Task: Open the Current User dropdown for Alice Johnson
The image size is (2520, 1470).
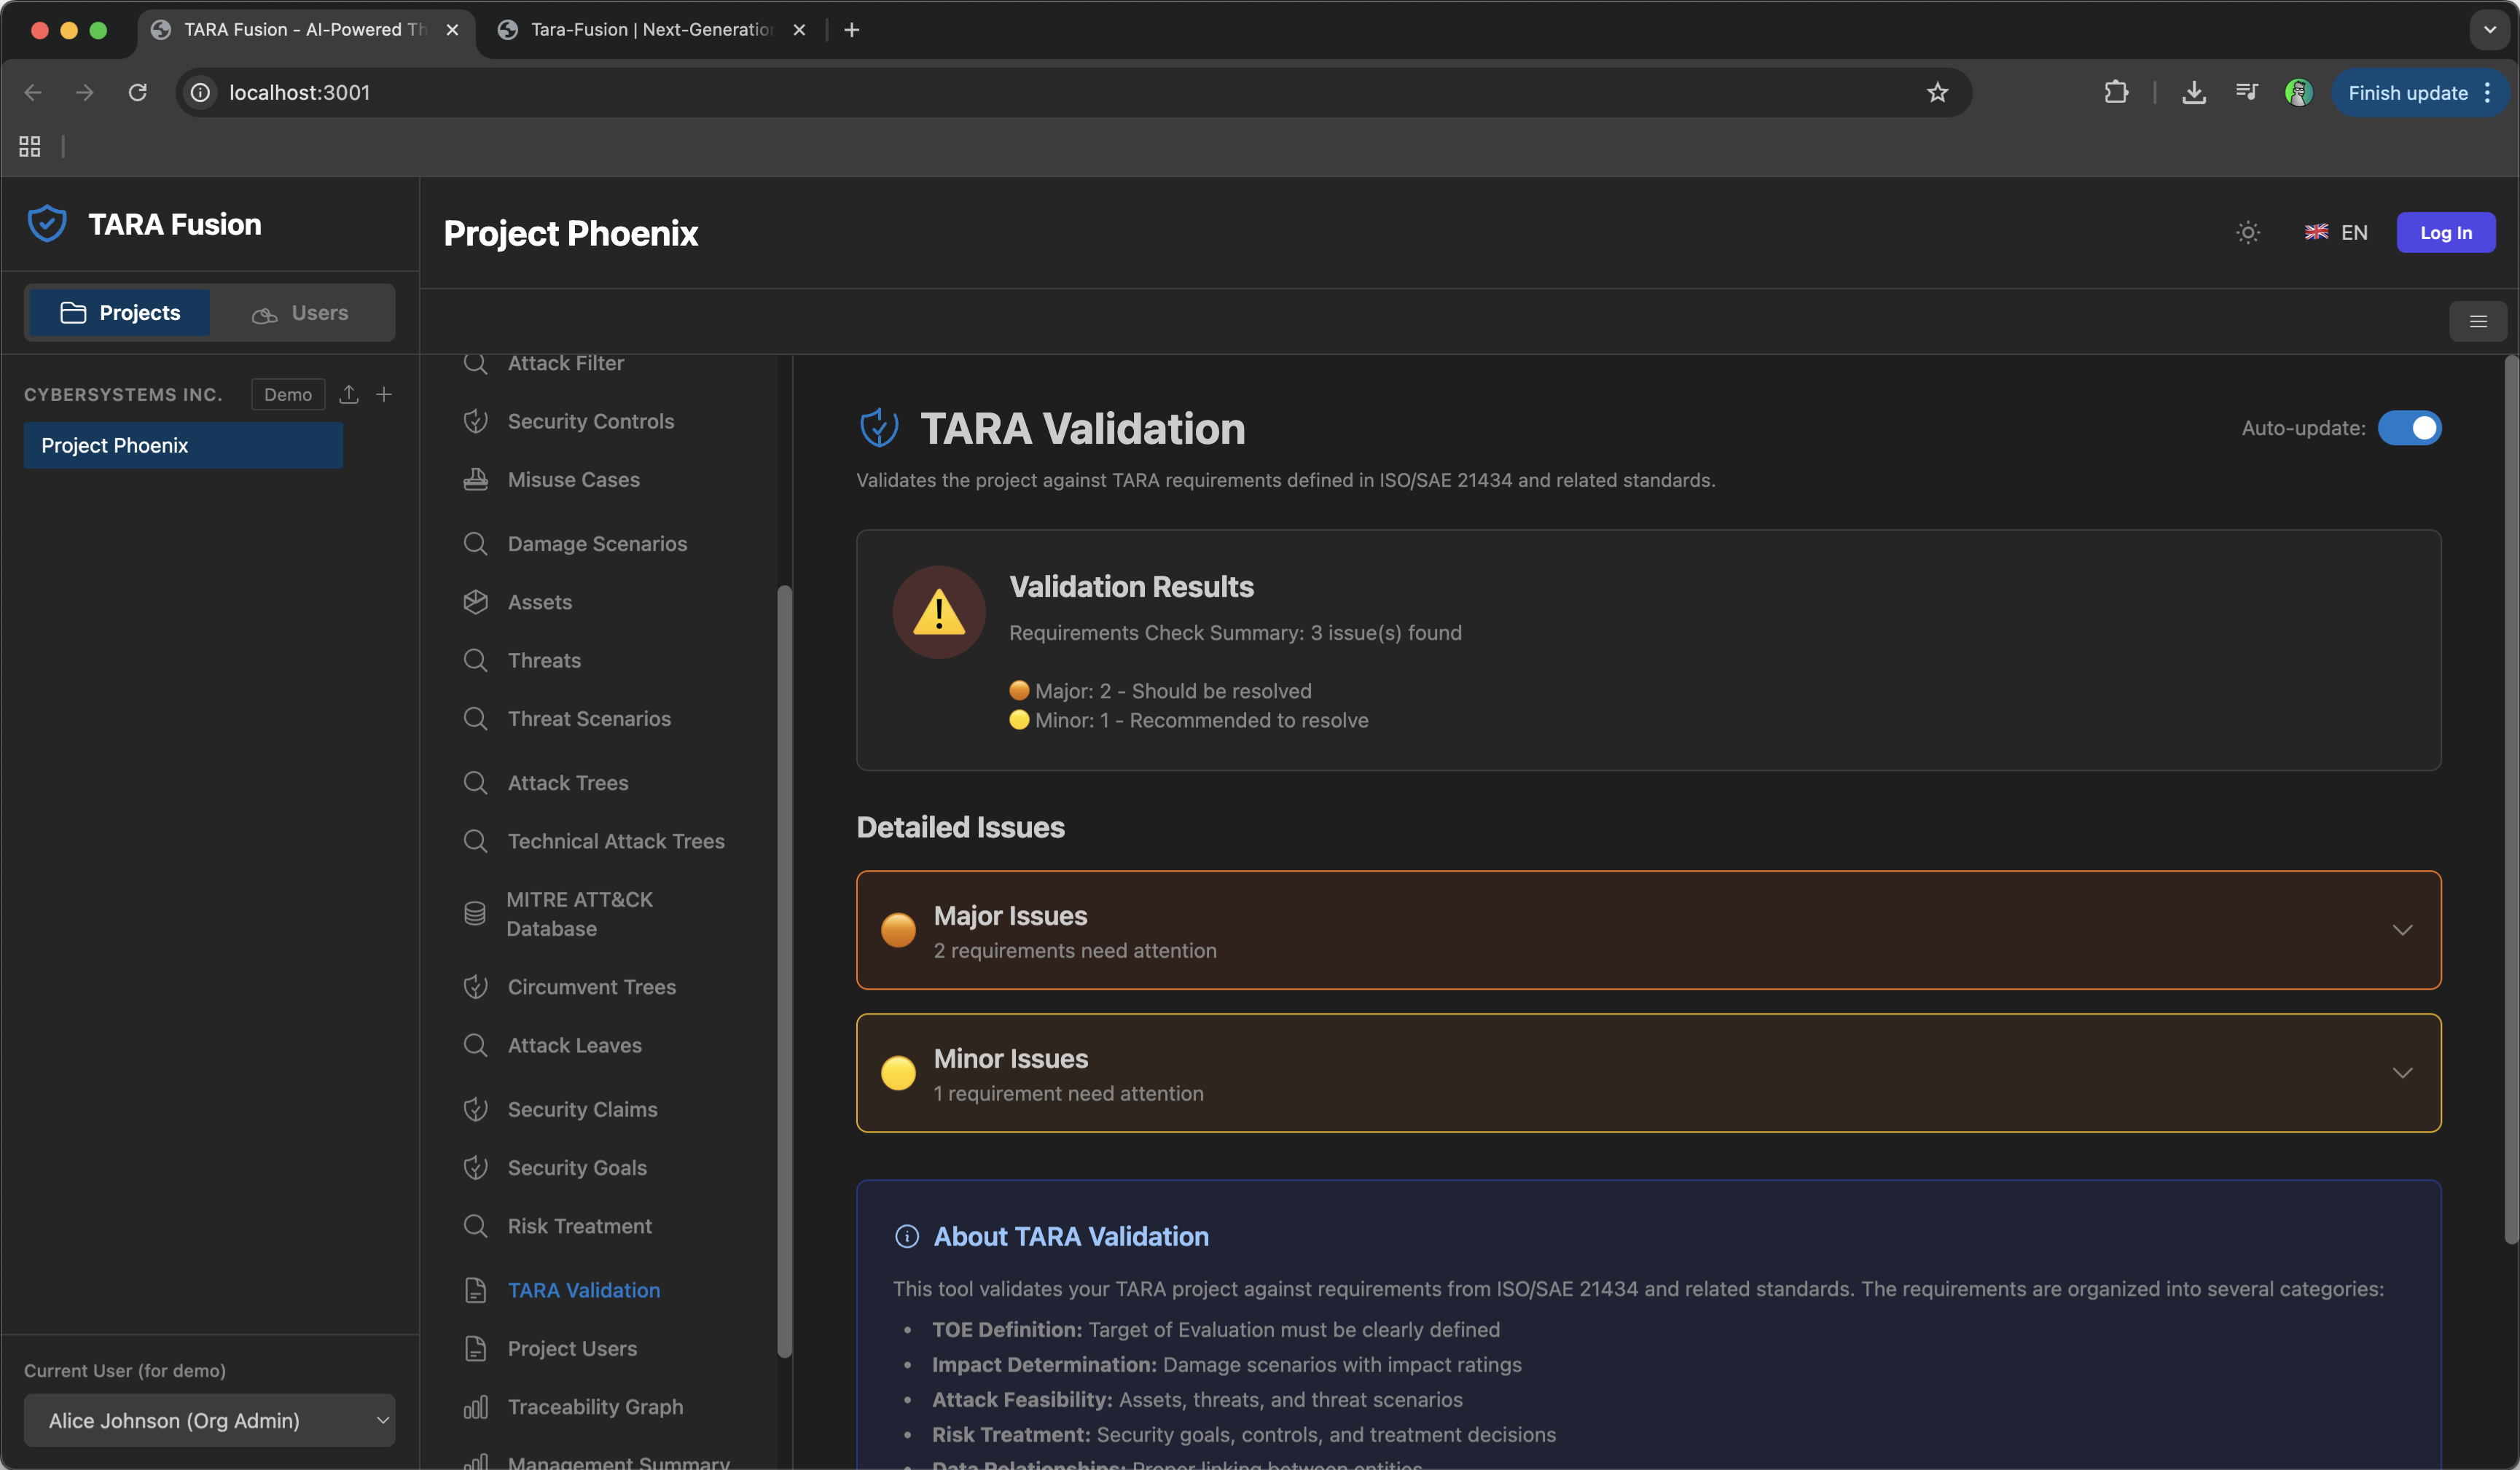Action: (209, 1420)
